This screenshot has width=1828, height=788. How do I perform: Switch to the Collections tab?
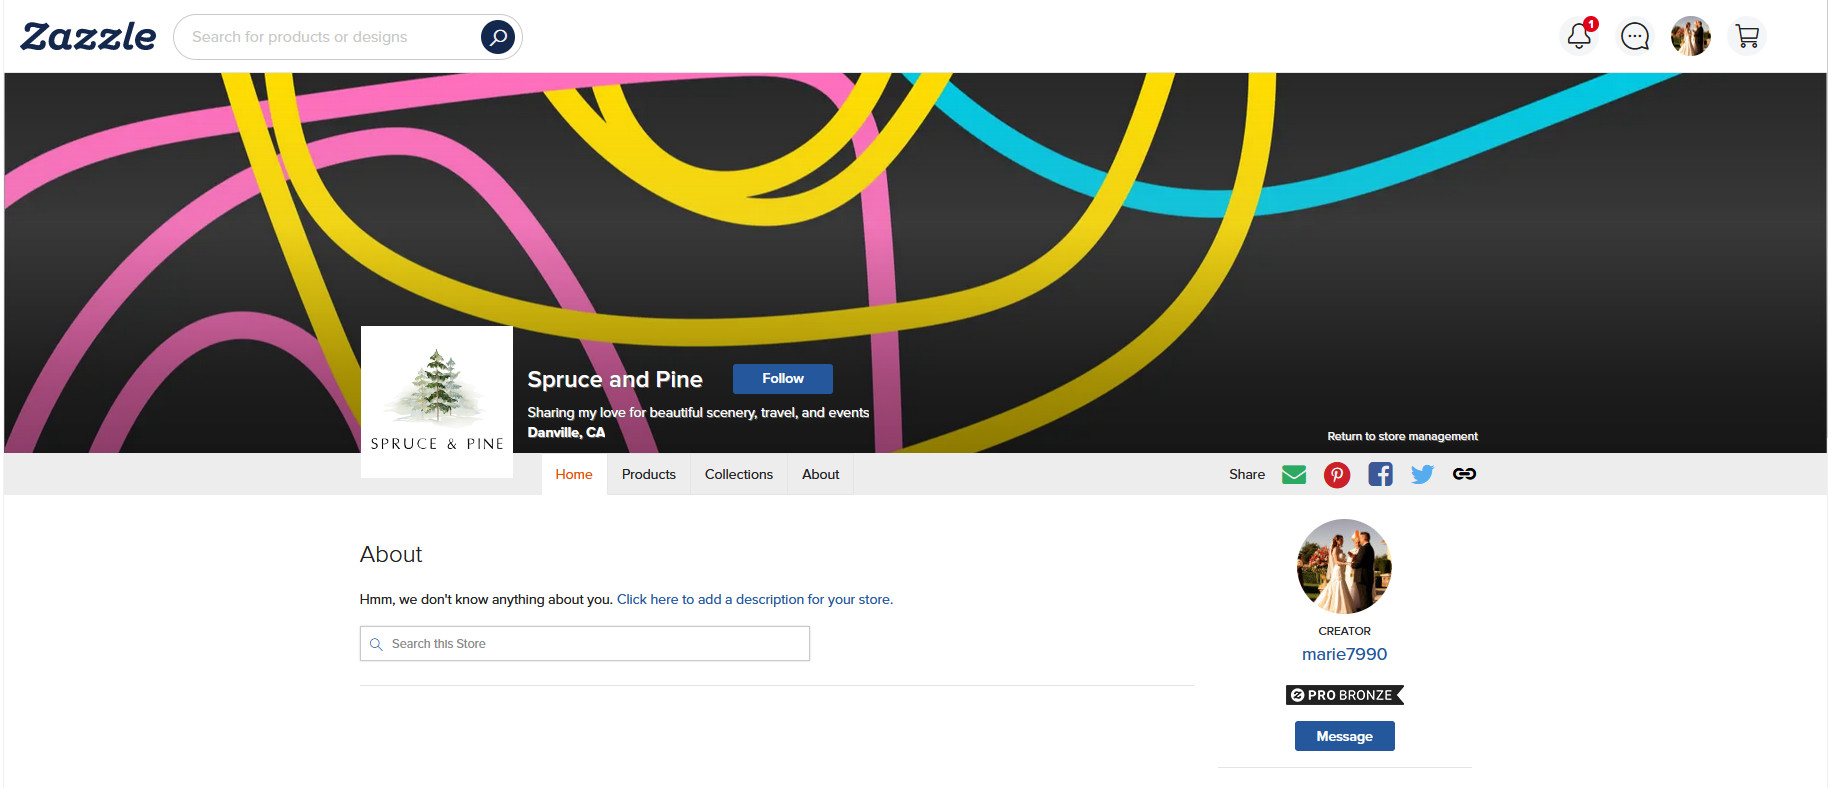click(x=739, y=474)
